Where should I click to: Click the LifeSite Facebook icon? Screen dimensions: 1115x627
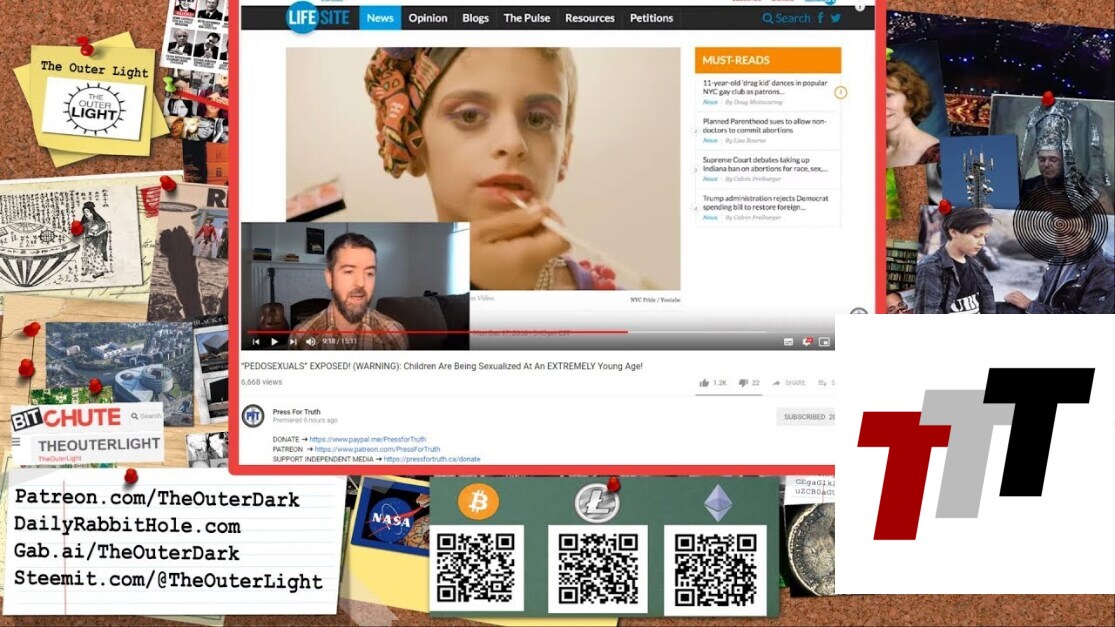(821, 18)
